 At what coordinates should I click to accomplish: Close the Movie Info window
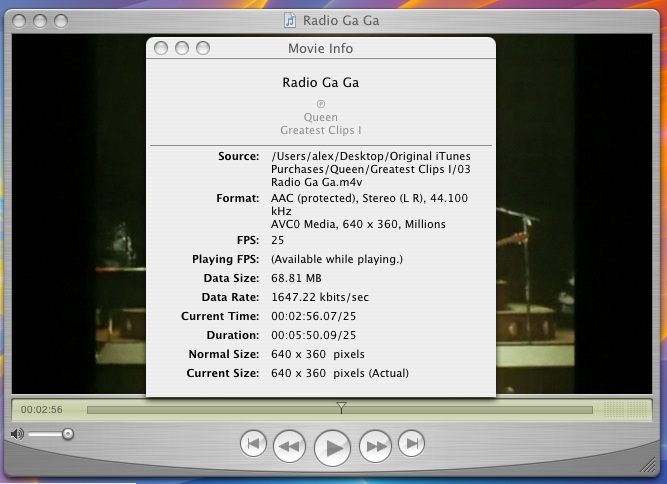pos(161,48)
